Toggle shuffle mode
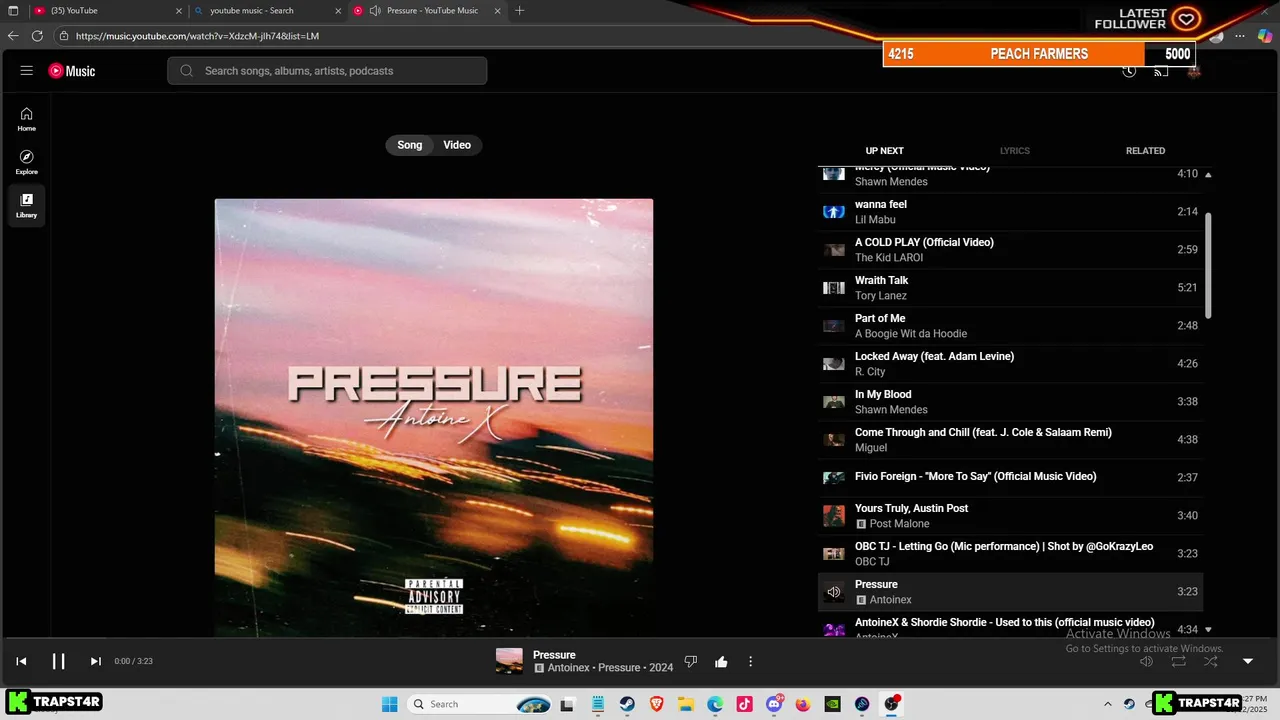 click(1211, 661)
